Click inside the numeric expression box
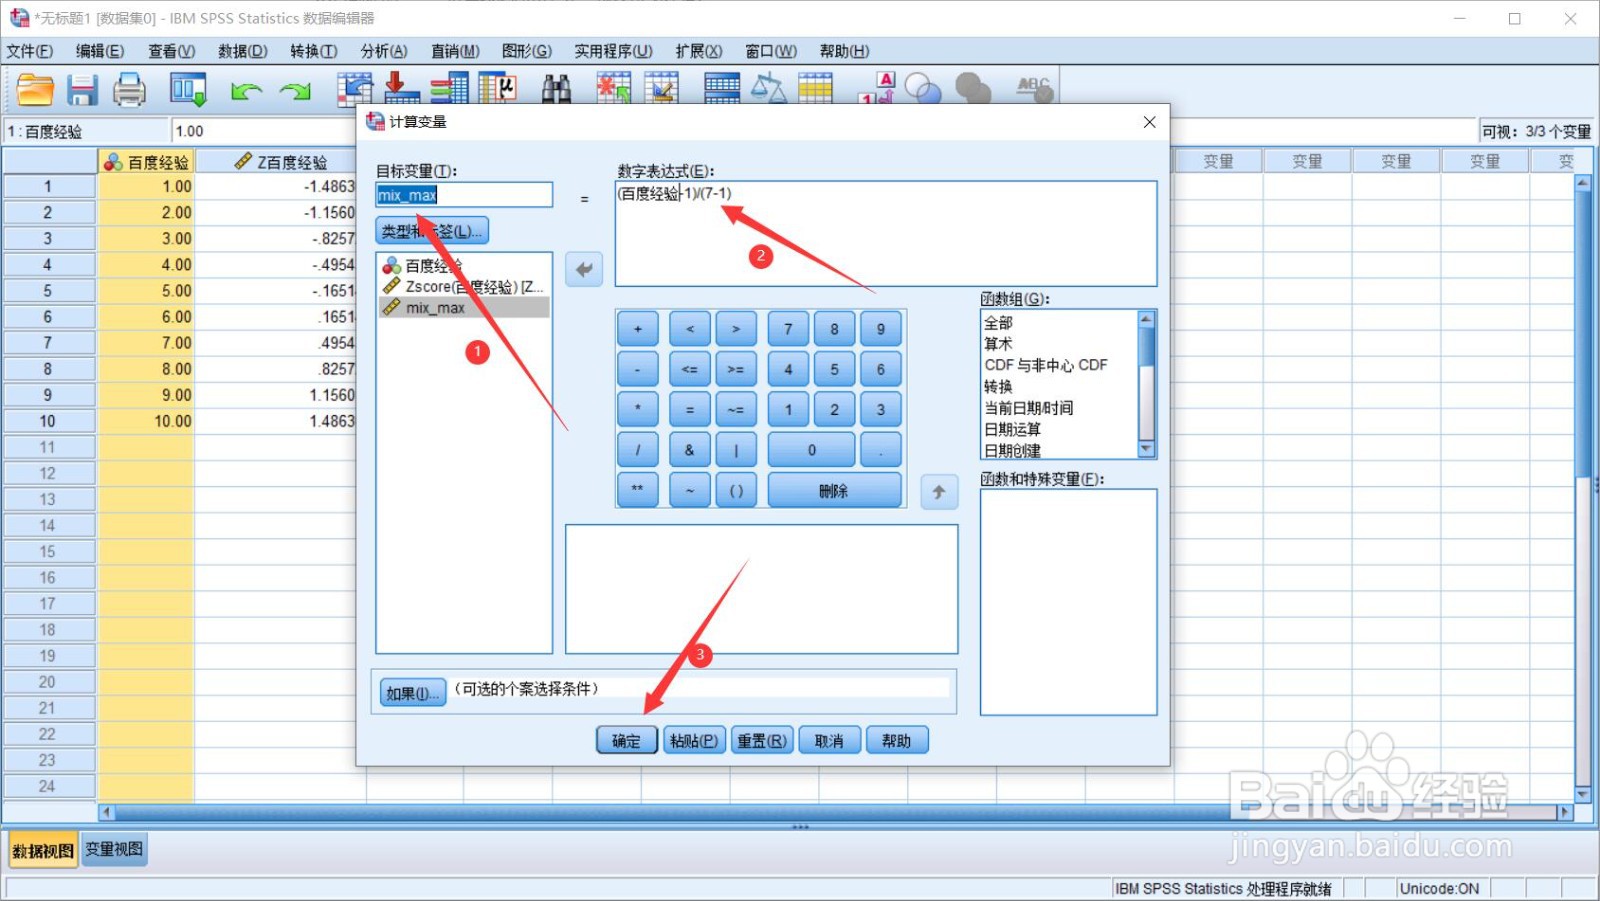Viewport: 1600px width, 901px height. click(x=886, y=234)
